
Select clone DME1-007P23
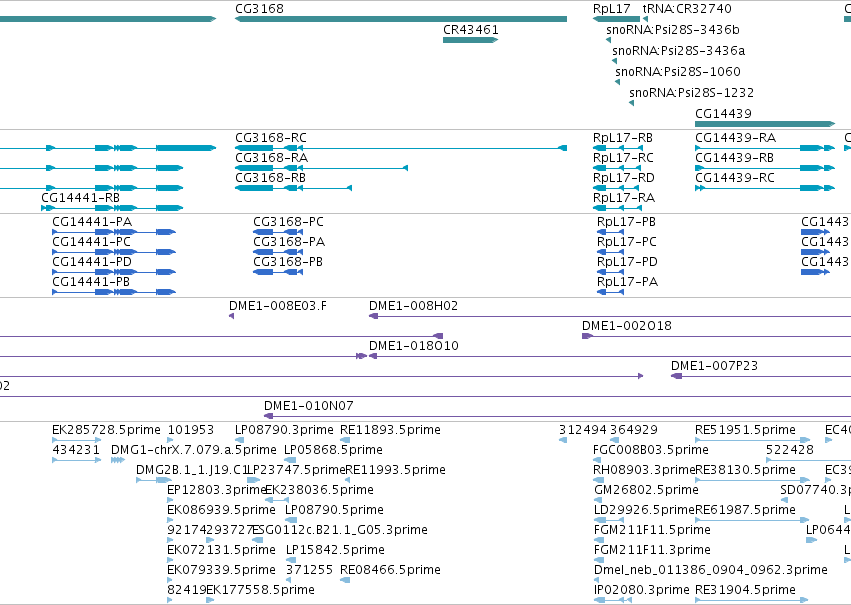pyautogui.click(x=761, y=377)
